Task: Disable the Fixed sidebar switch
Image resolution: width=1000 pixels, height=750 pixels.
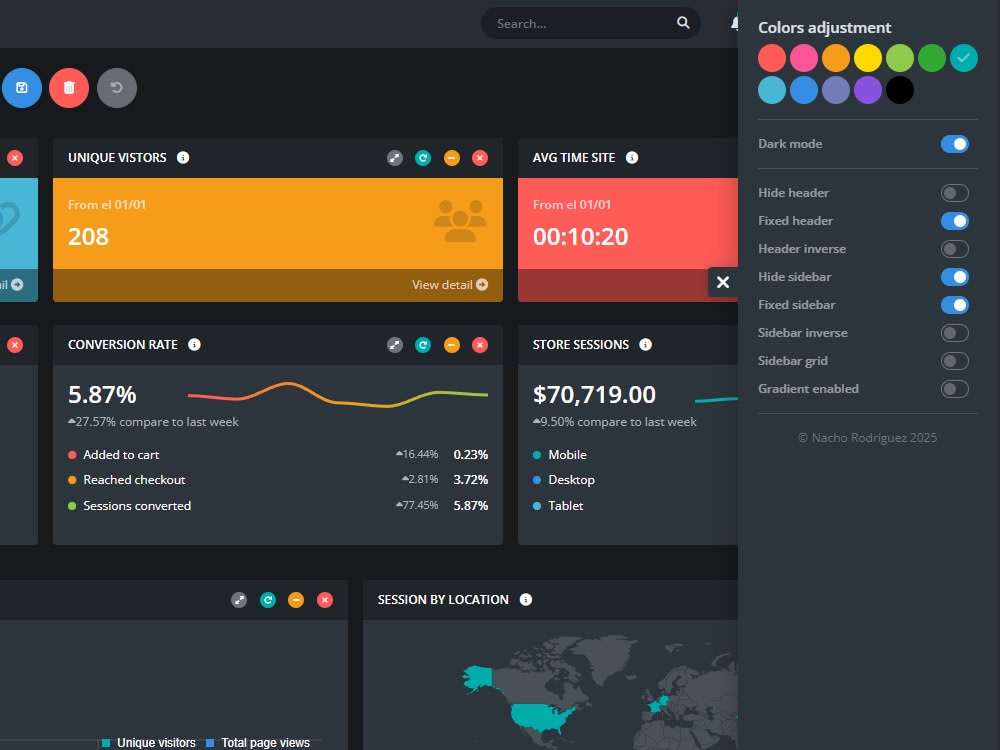Action: (x=955, y=305)
